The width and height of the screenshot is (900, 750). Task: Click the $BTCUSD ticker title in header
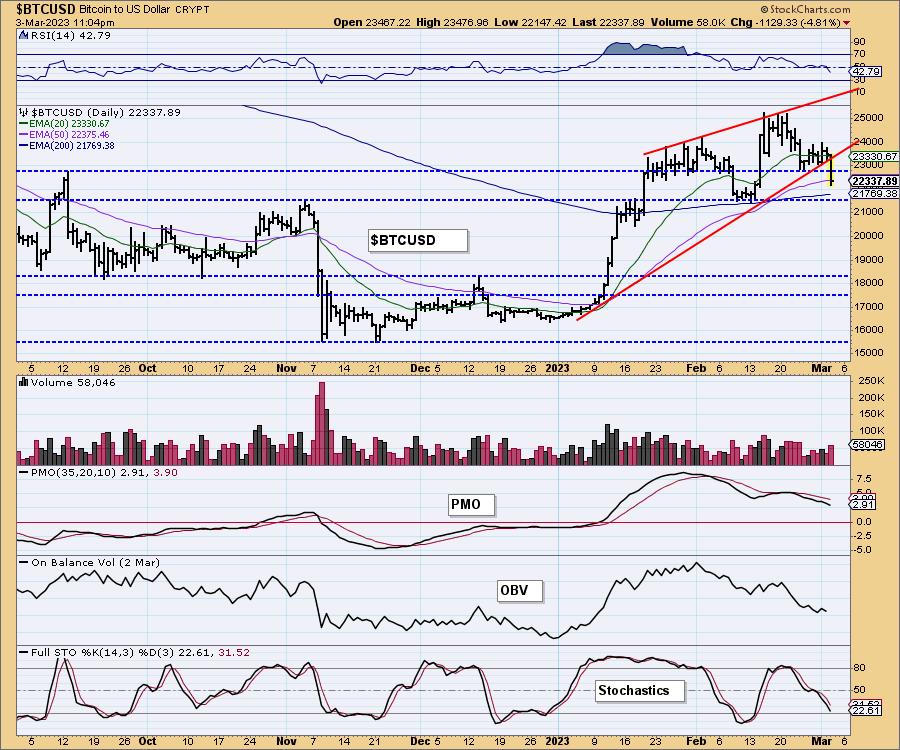click(x=46, y=9)
